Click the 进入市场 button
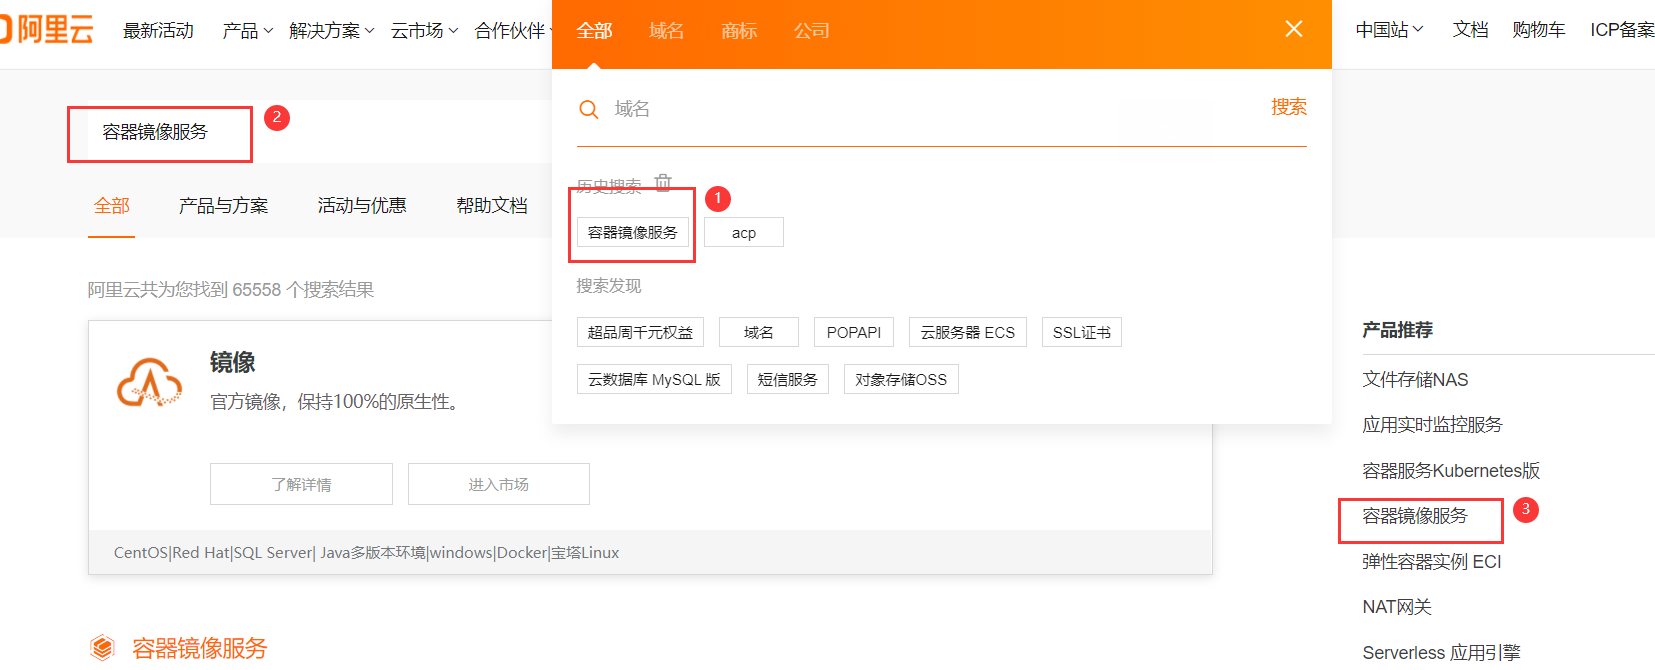The image size is (1655, 670). [498, 484]
